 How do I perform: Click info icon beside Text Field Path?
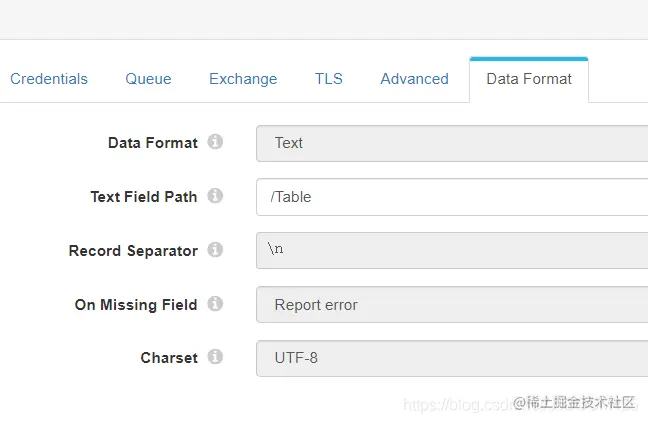pyautogui.click(x=215, y=196)
